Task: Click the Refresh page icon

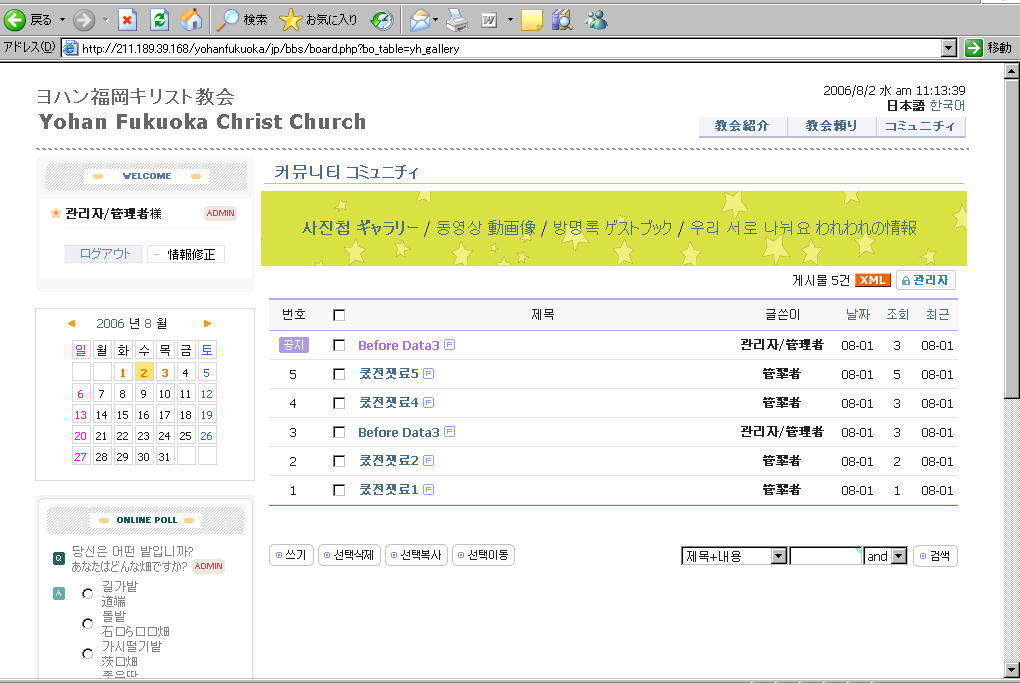Action: tap(159, 19)
